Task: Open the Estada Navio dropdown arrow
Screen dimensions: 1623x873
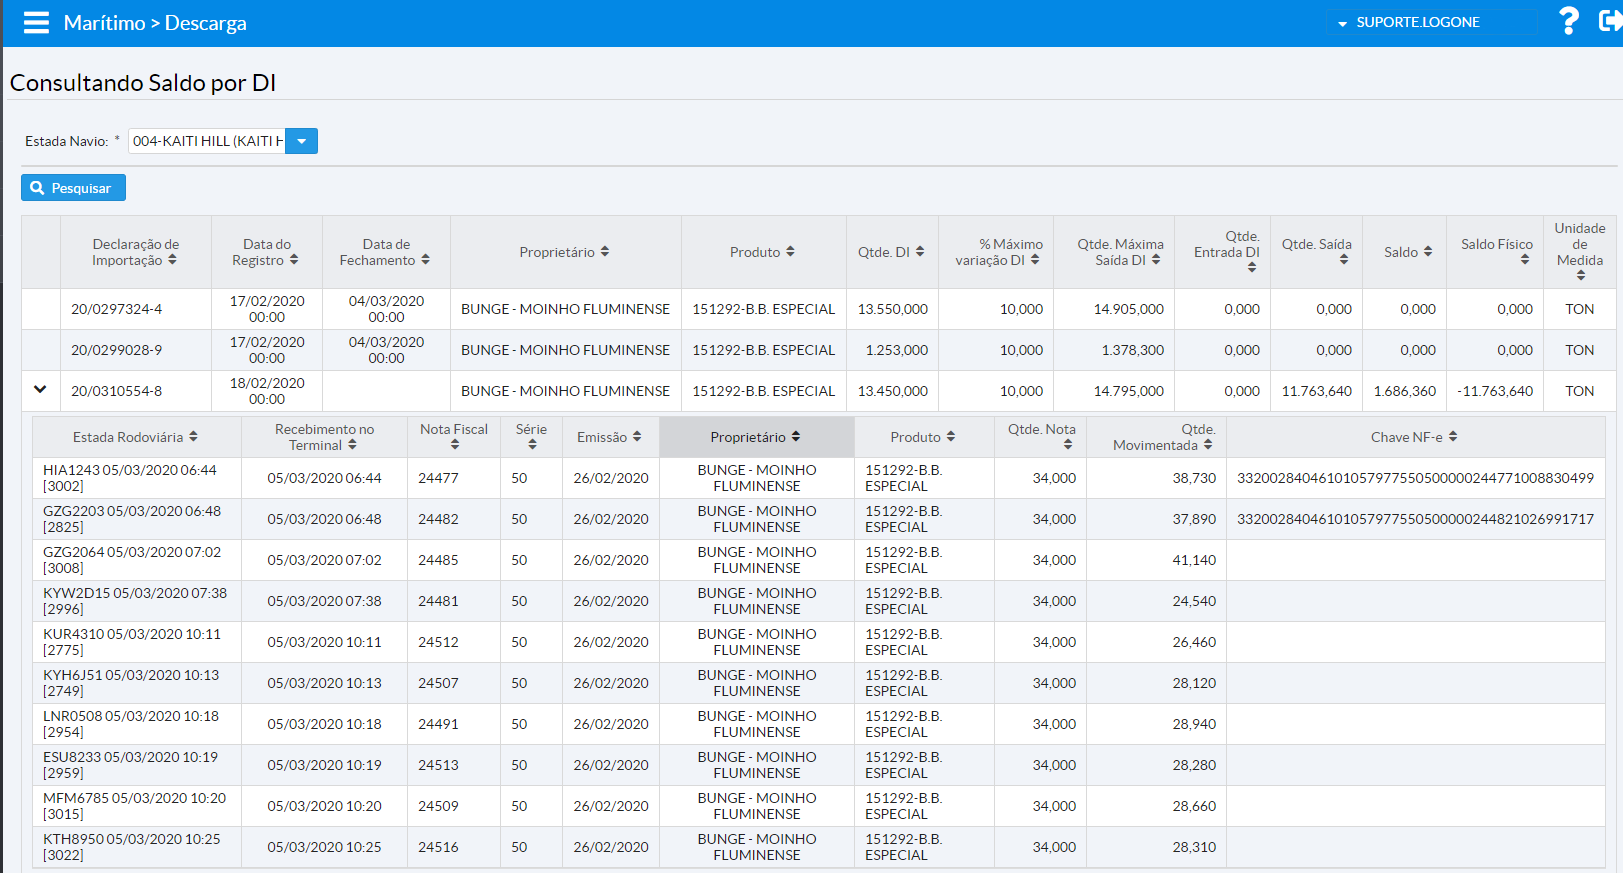Action: point(301,141)
